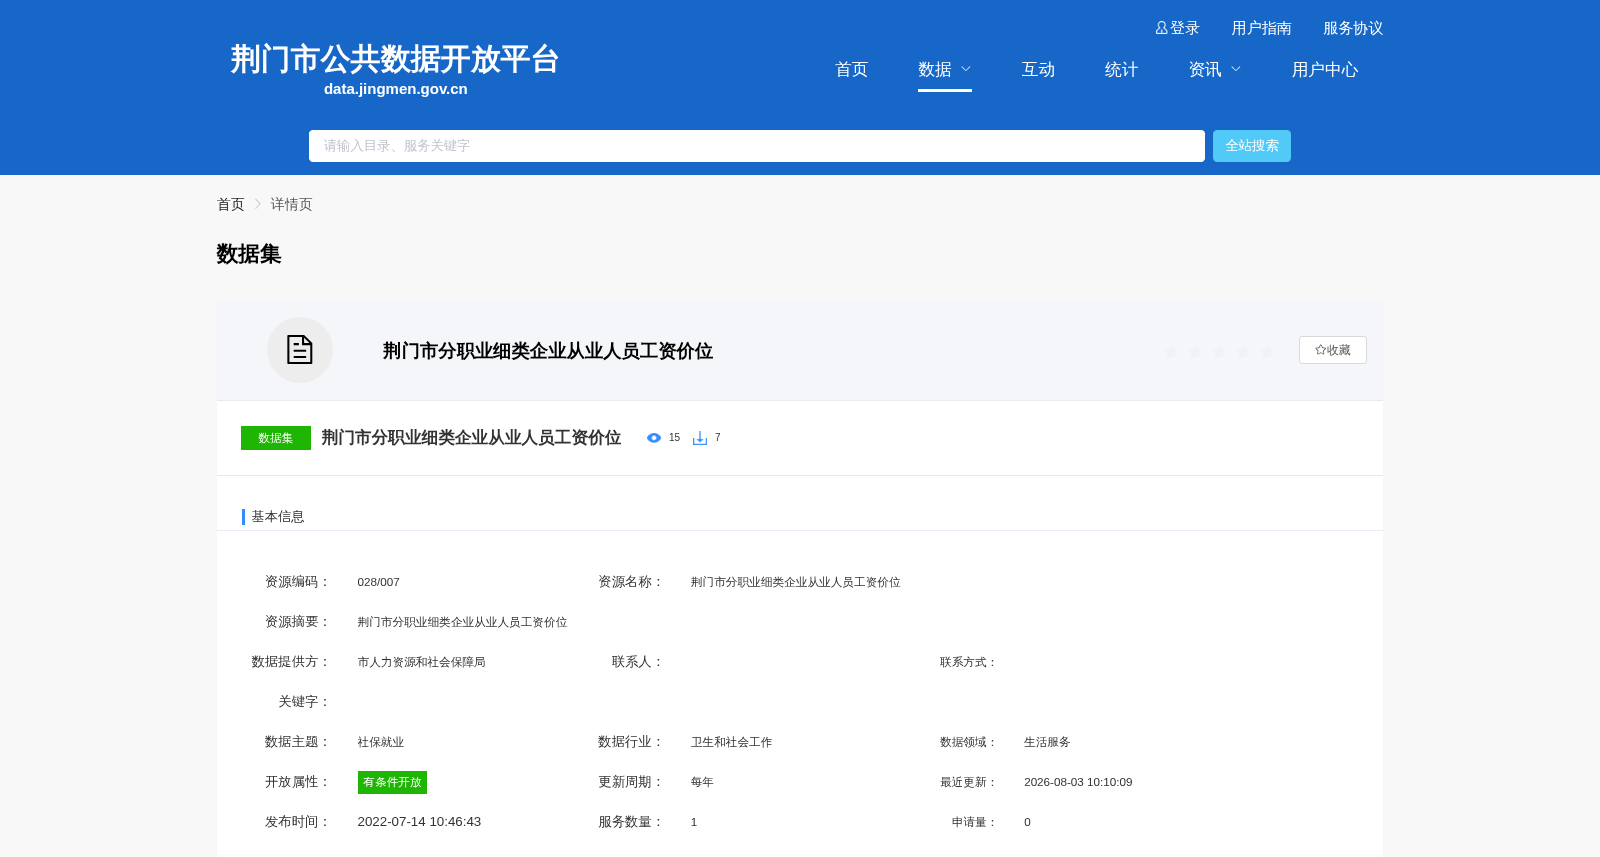This screenshot has height=857, width=1600.
Task: Open the 数据 navigation tab
Action: 935,69
